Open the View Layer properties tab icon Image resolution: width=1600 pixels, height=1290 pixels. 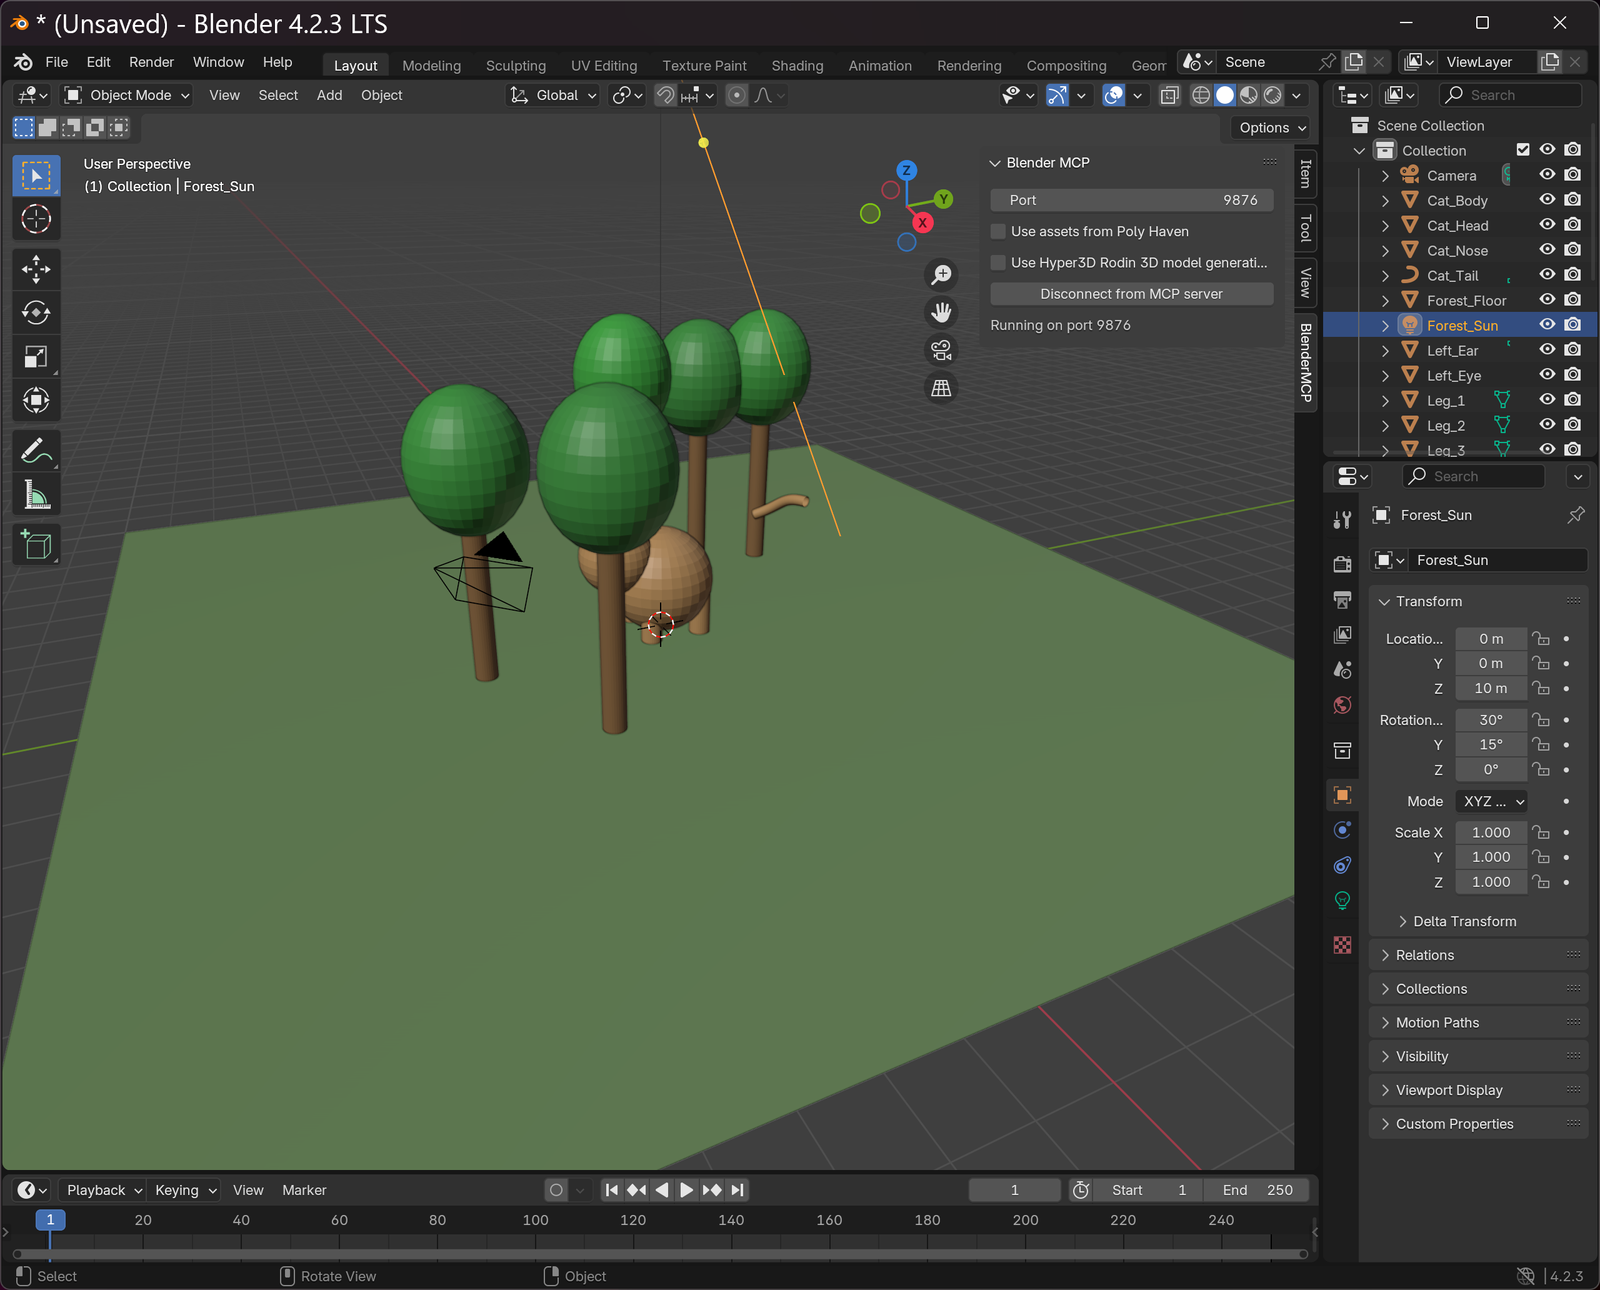pyautogui.click(x=1342, y=635)
